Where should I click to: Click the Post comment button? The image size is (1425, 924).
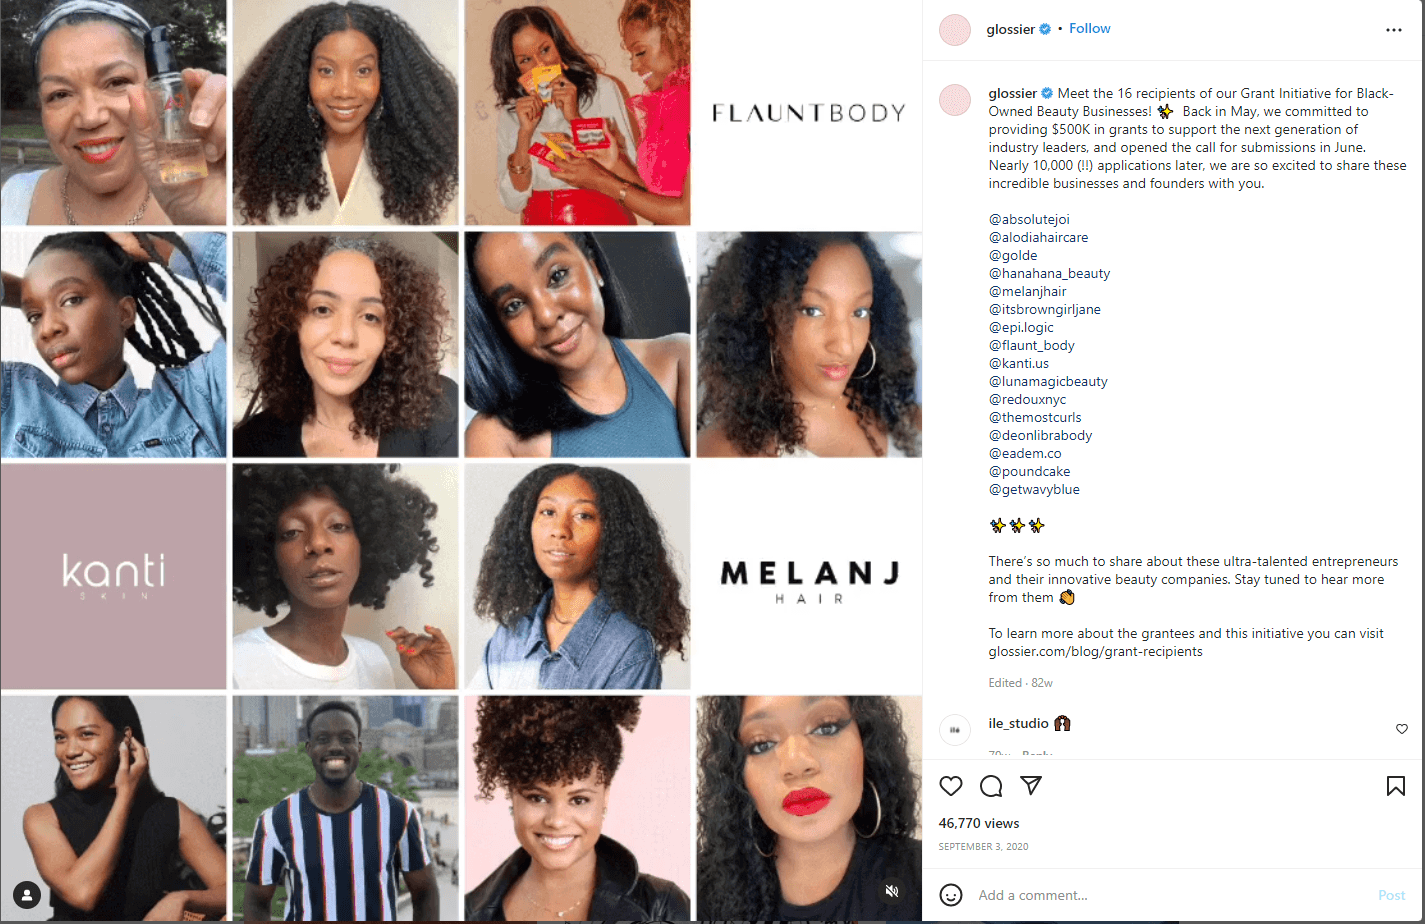1392,895
